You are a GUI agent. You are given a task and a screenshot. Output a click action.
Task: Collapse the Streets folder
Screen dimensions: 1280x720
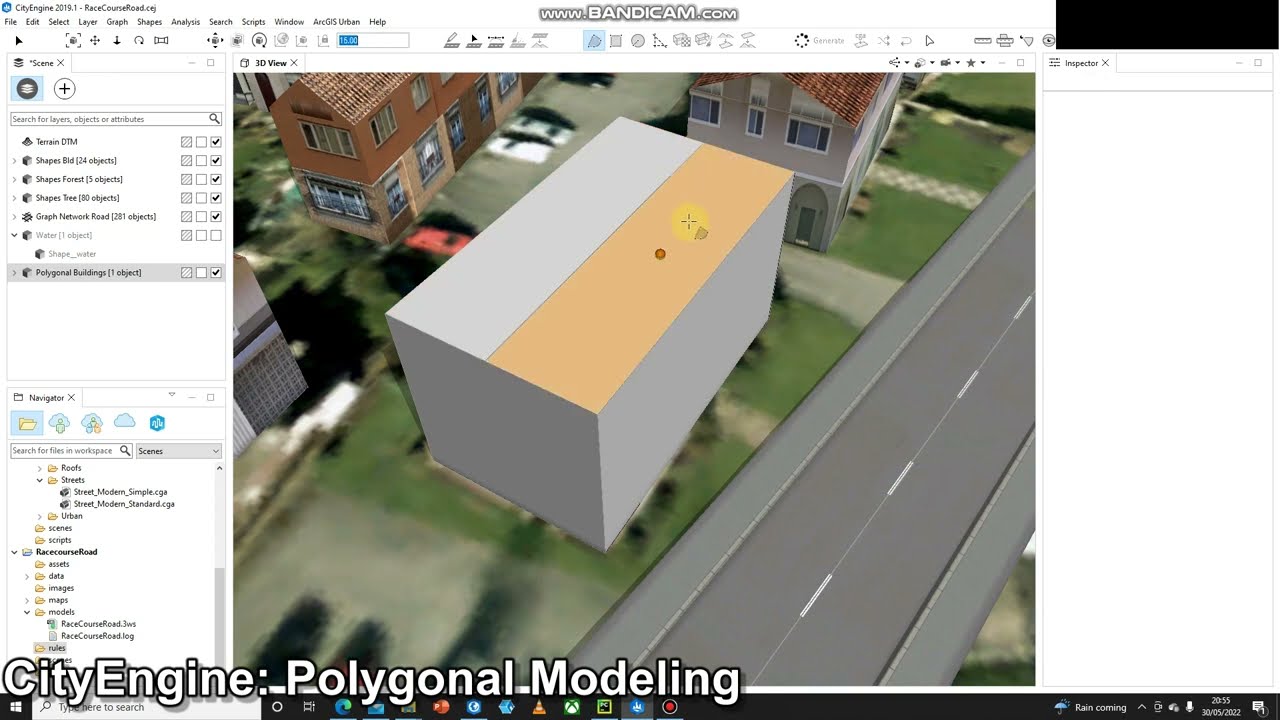coord(40,480)
